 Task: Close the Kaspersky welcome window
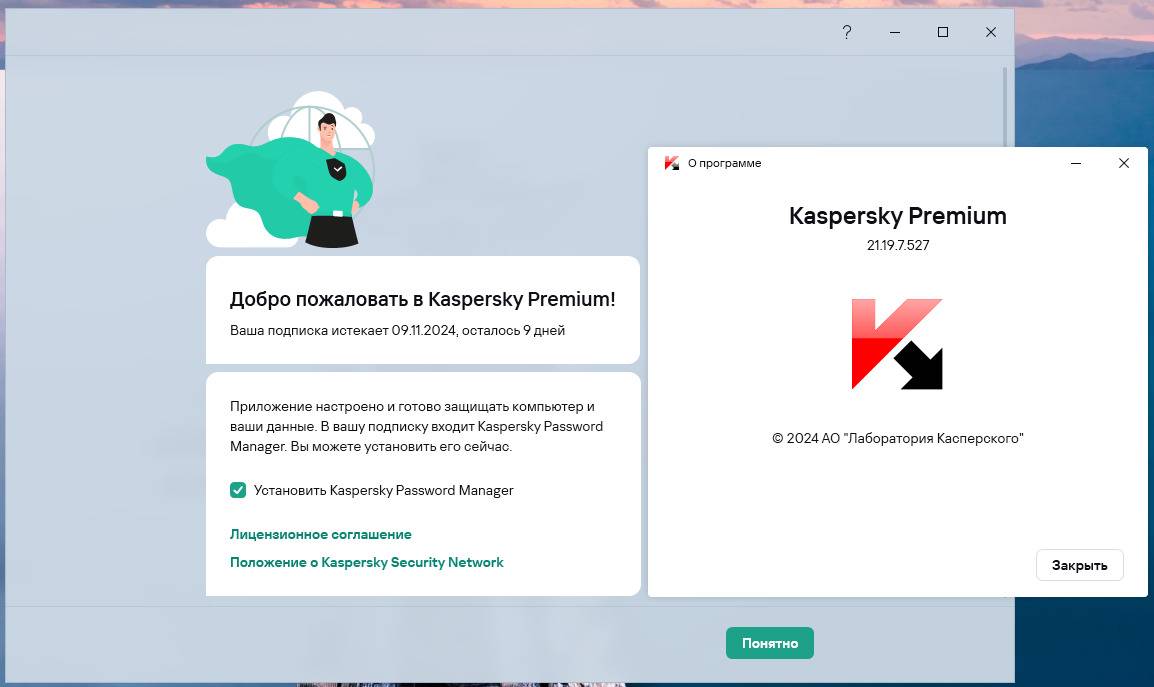click(991, 32)
